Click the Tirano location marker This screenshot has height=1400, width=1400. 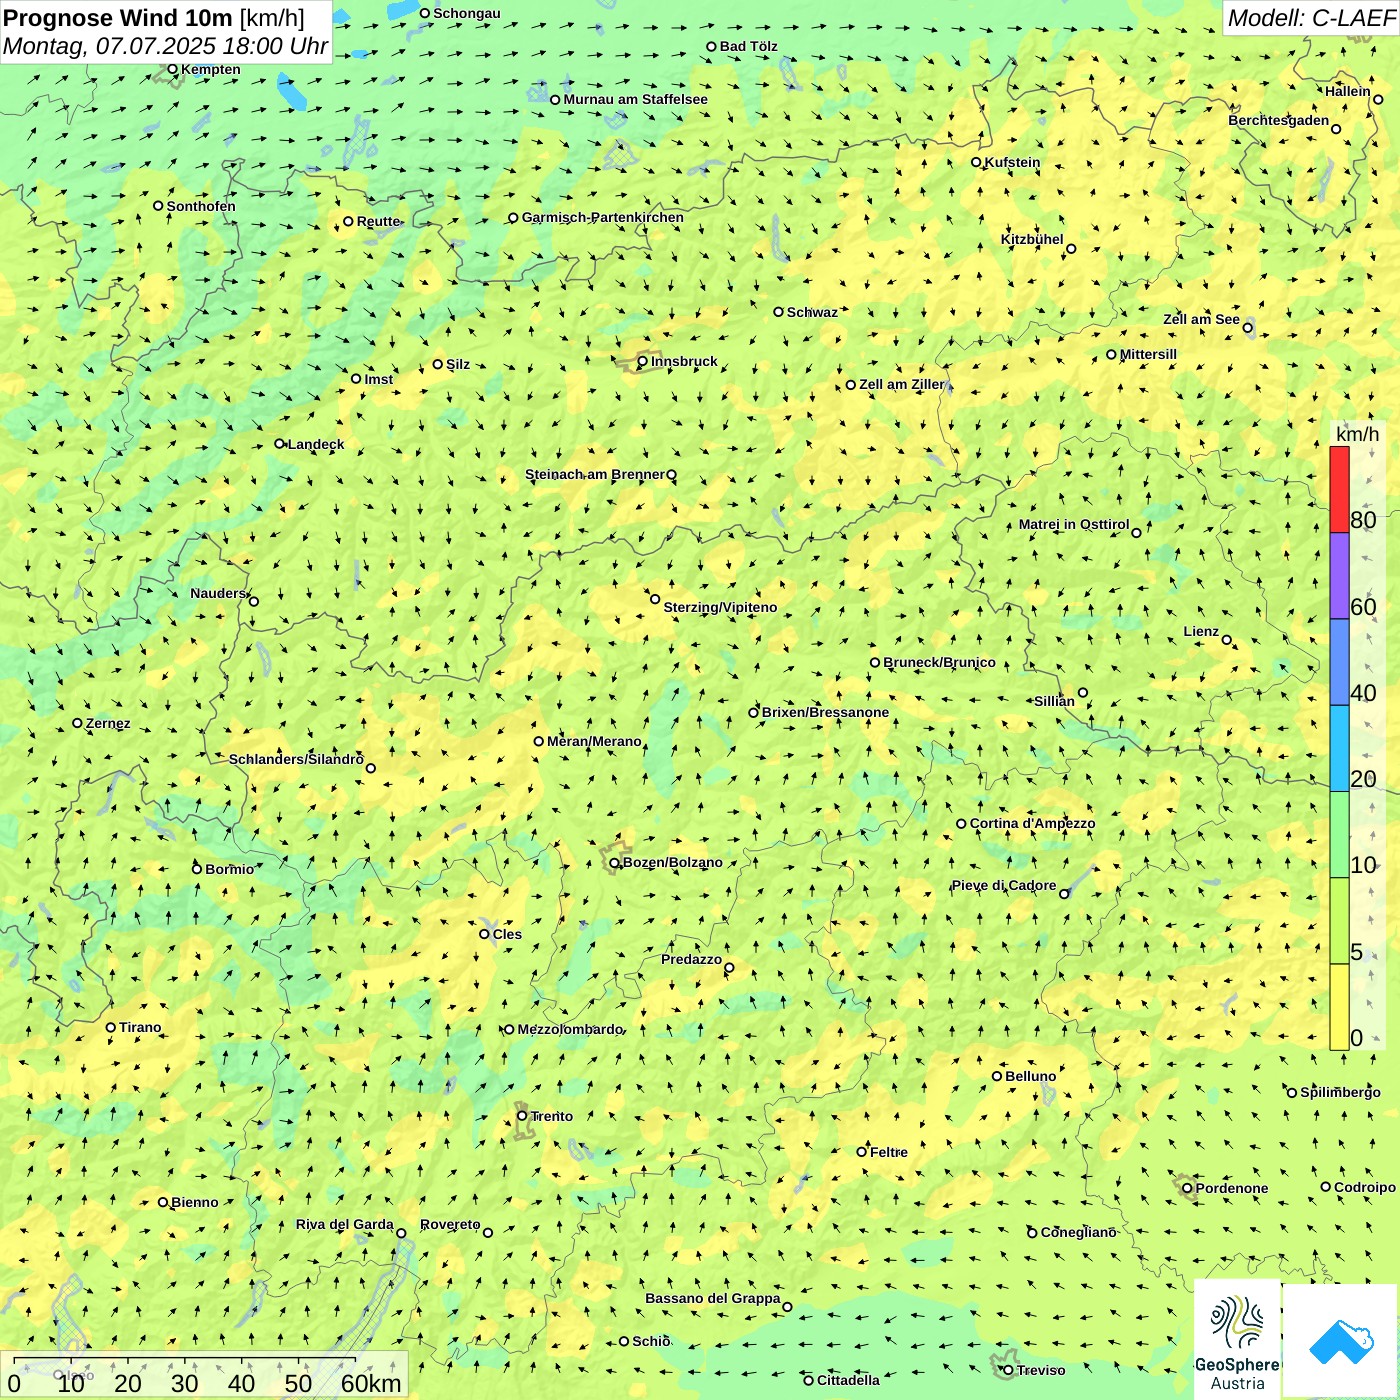pos(111,1027)
